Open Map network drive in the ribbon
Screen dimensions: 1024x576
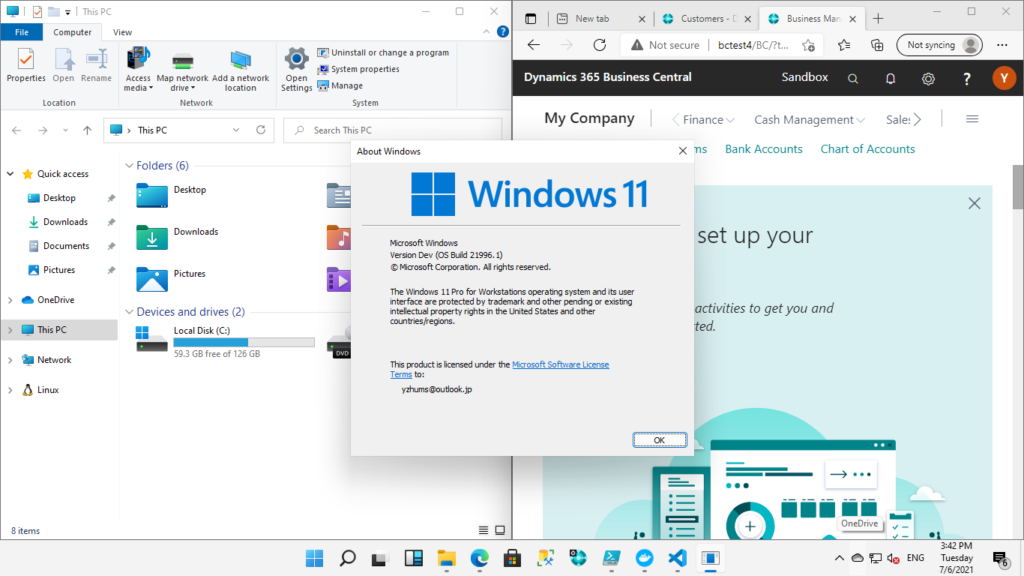tap(182, 70)
